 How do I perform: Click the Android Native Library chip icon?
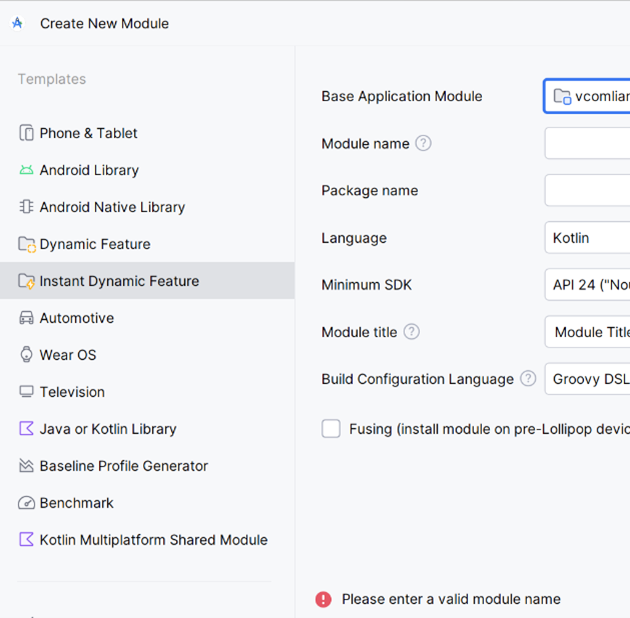(27, 207)
